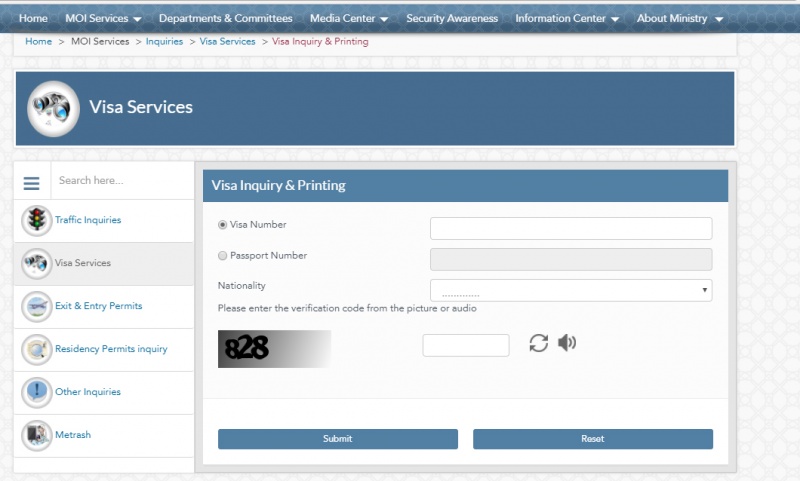Expand the Information Center menu

coord(567,18)
